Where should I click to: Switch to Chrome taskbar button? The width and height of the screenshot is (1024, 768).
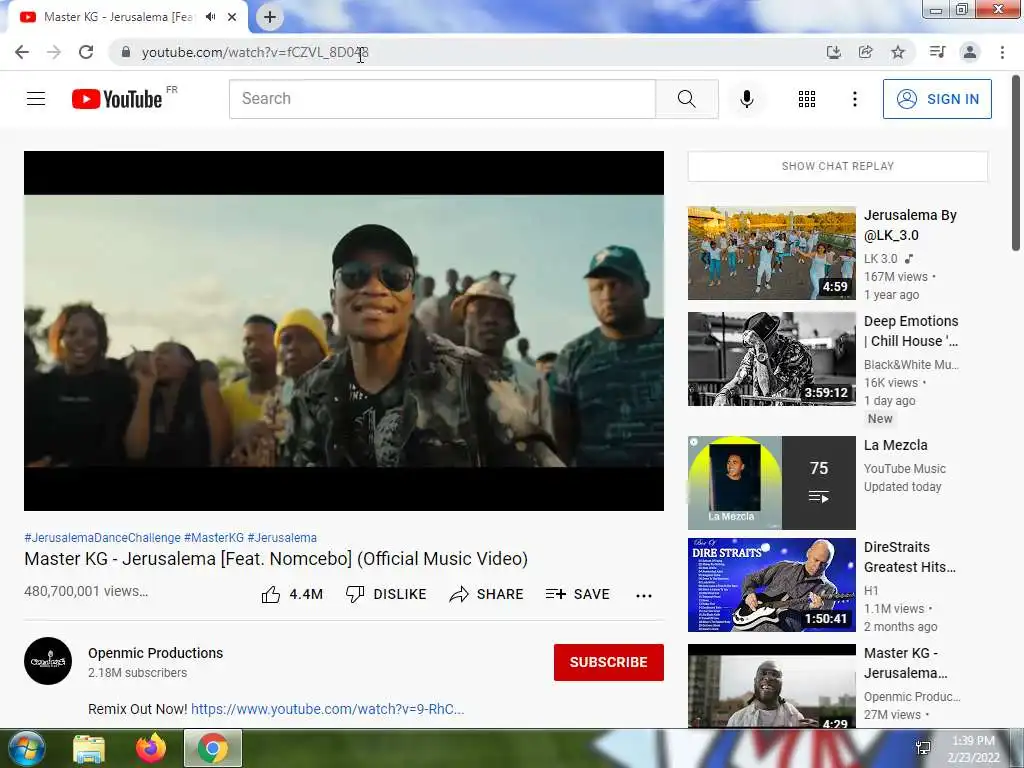213,748
